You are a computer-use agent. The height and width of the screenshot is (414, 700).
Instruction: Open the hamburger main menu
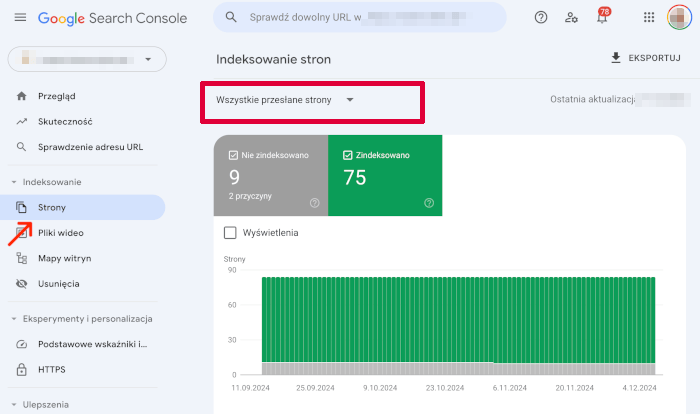point(20,17)
